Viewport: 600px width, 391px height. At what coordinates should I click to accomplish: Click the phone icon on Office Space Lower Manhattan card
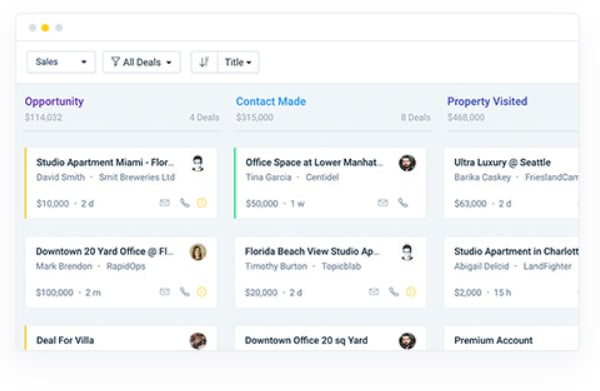(x=403, y=203)
